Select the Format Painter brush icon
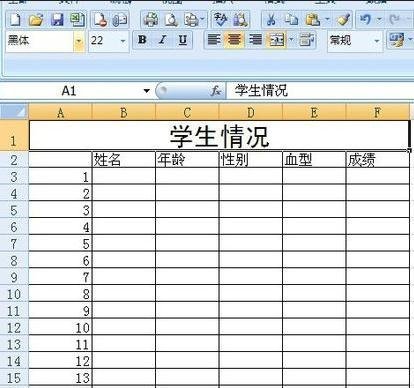 coord(344,20)
